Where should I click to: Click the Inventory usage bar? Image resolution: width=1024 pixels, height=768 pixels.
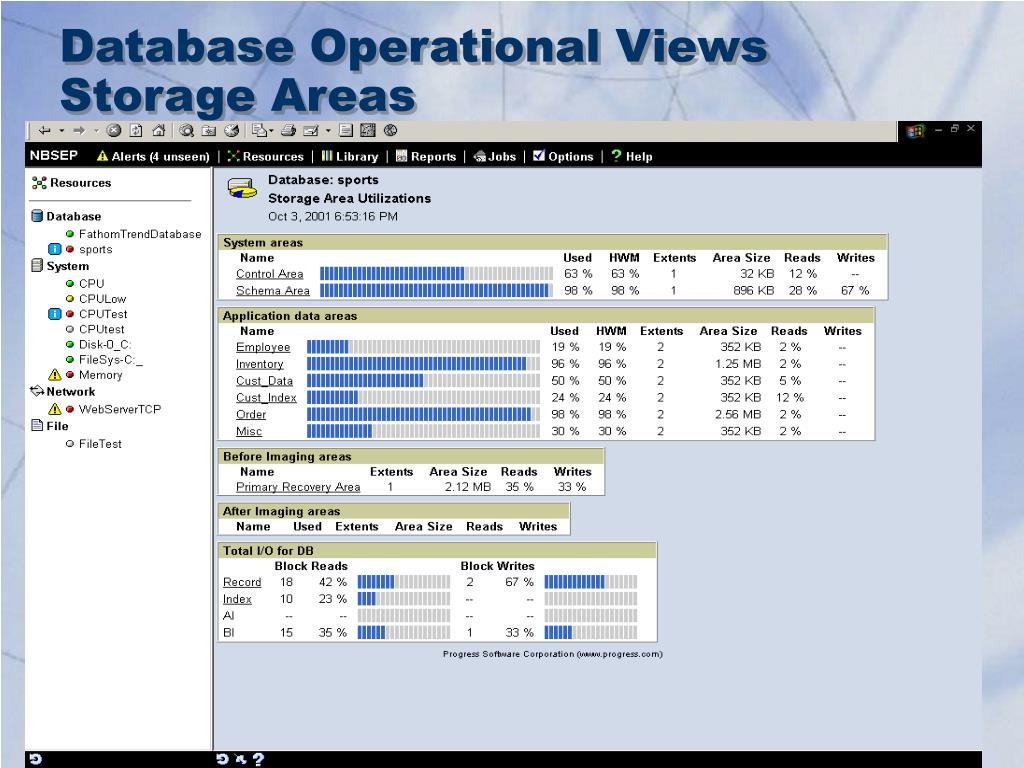(x=423, y=364)
